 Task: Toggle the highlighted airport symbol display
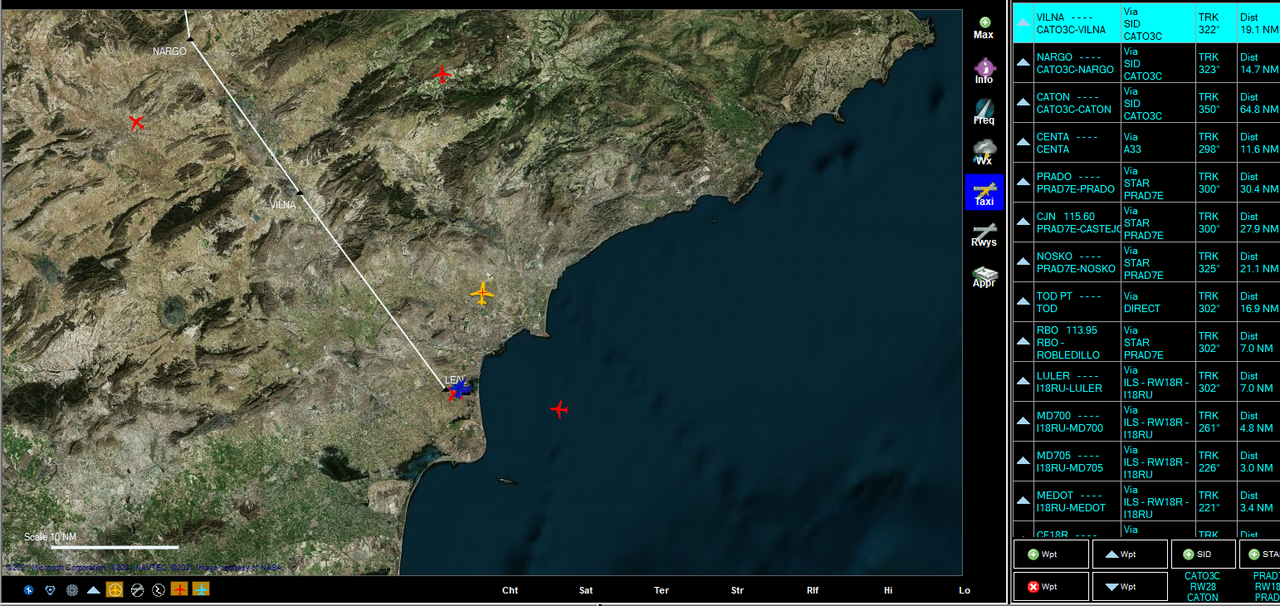coord(115,590)
